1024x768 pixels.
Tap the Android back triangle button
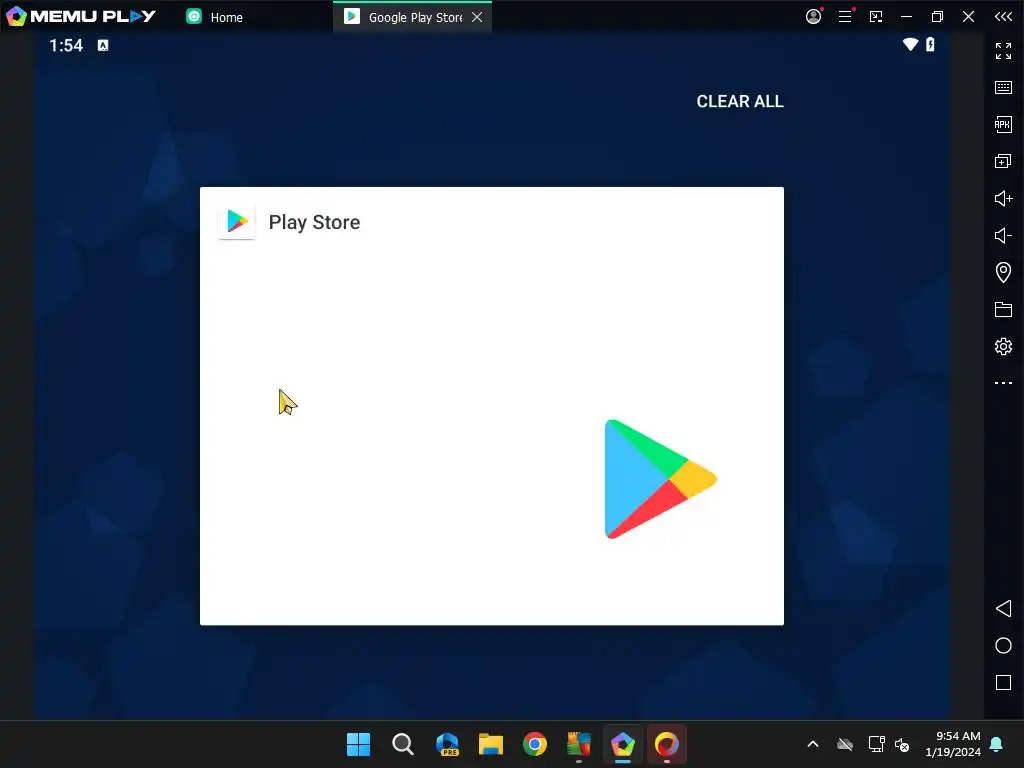(x=1003, y=609)
